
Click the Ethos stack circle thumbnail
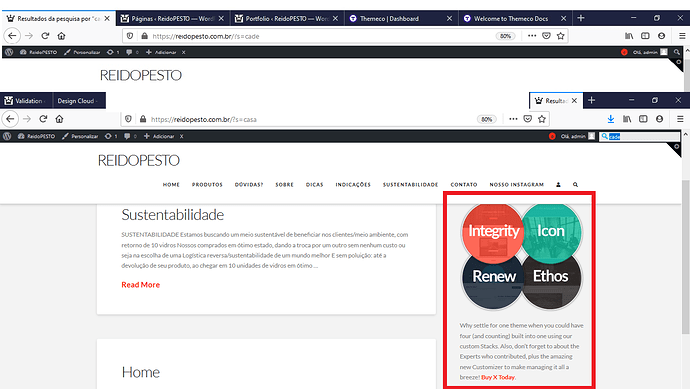(551, 279)
